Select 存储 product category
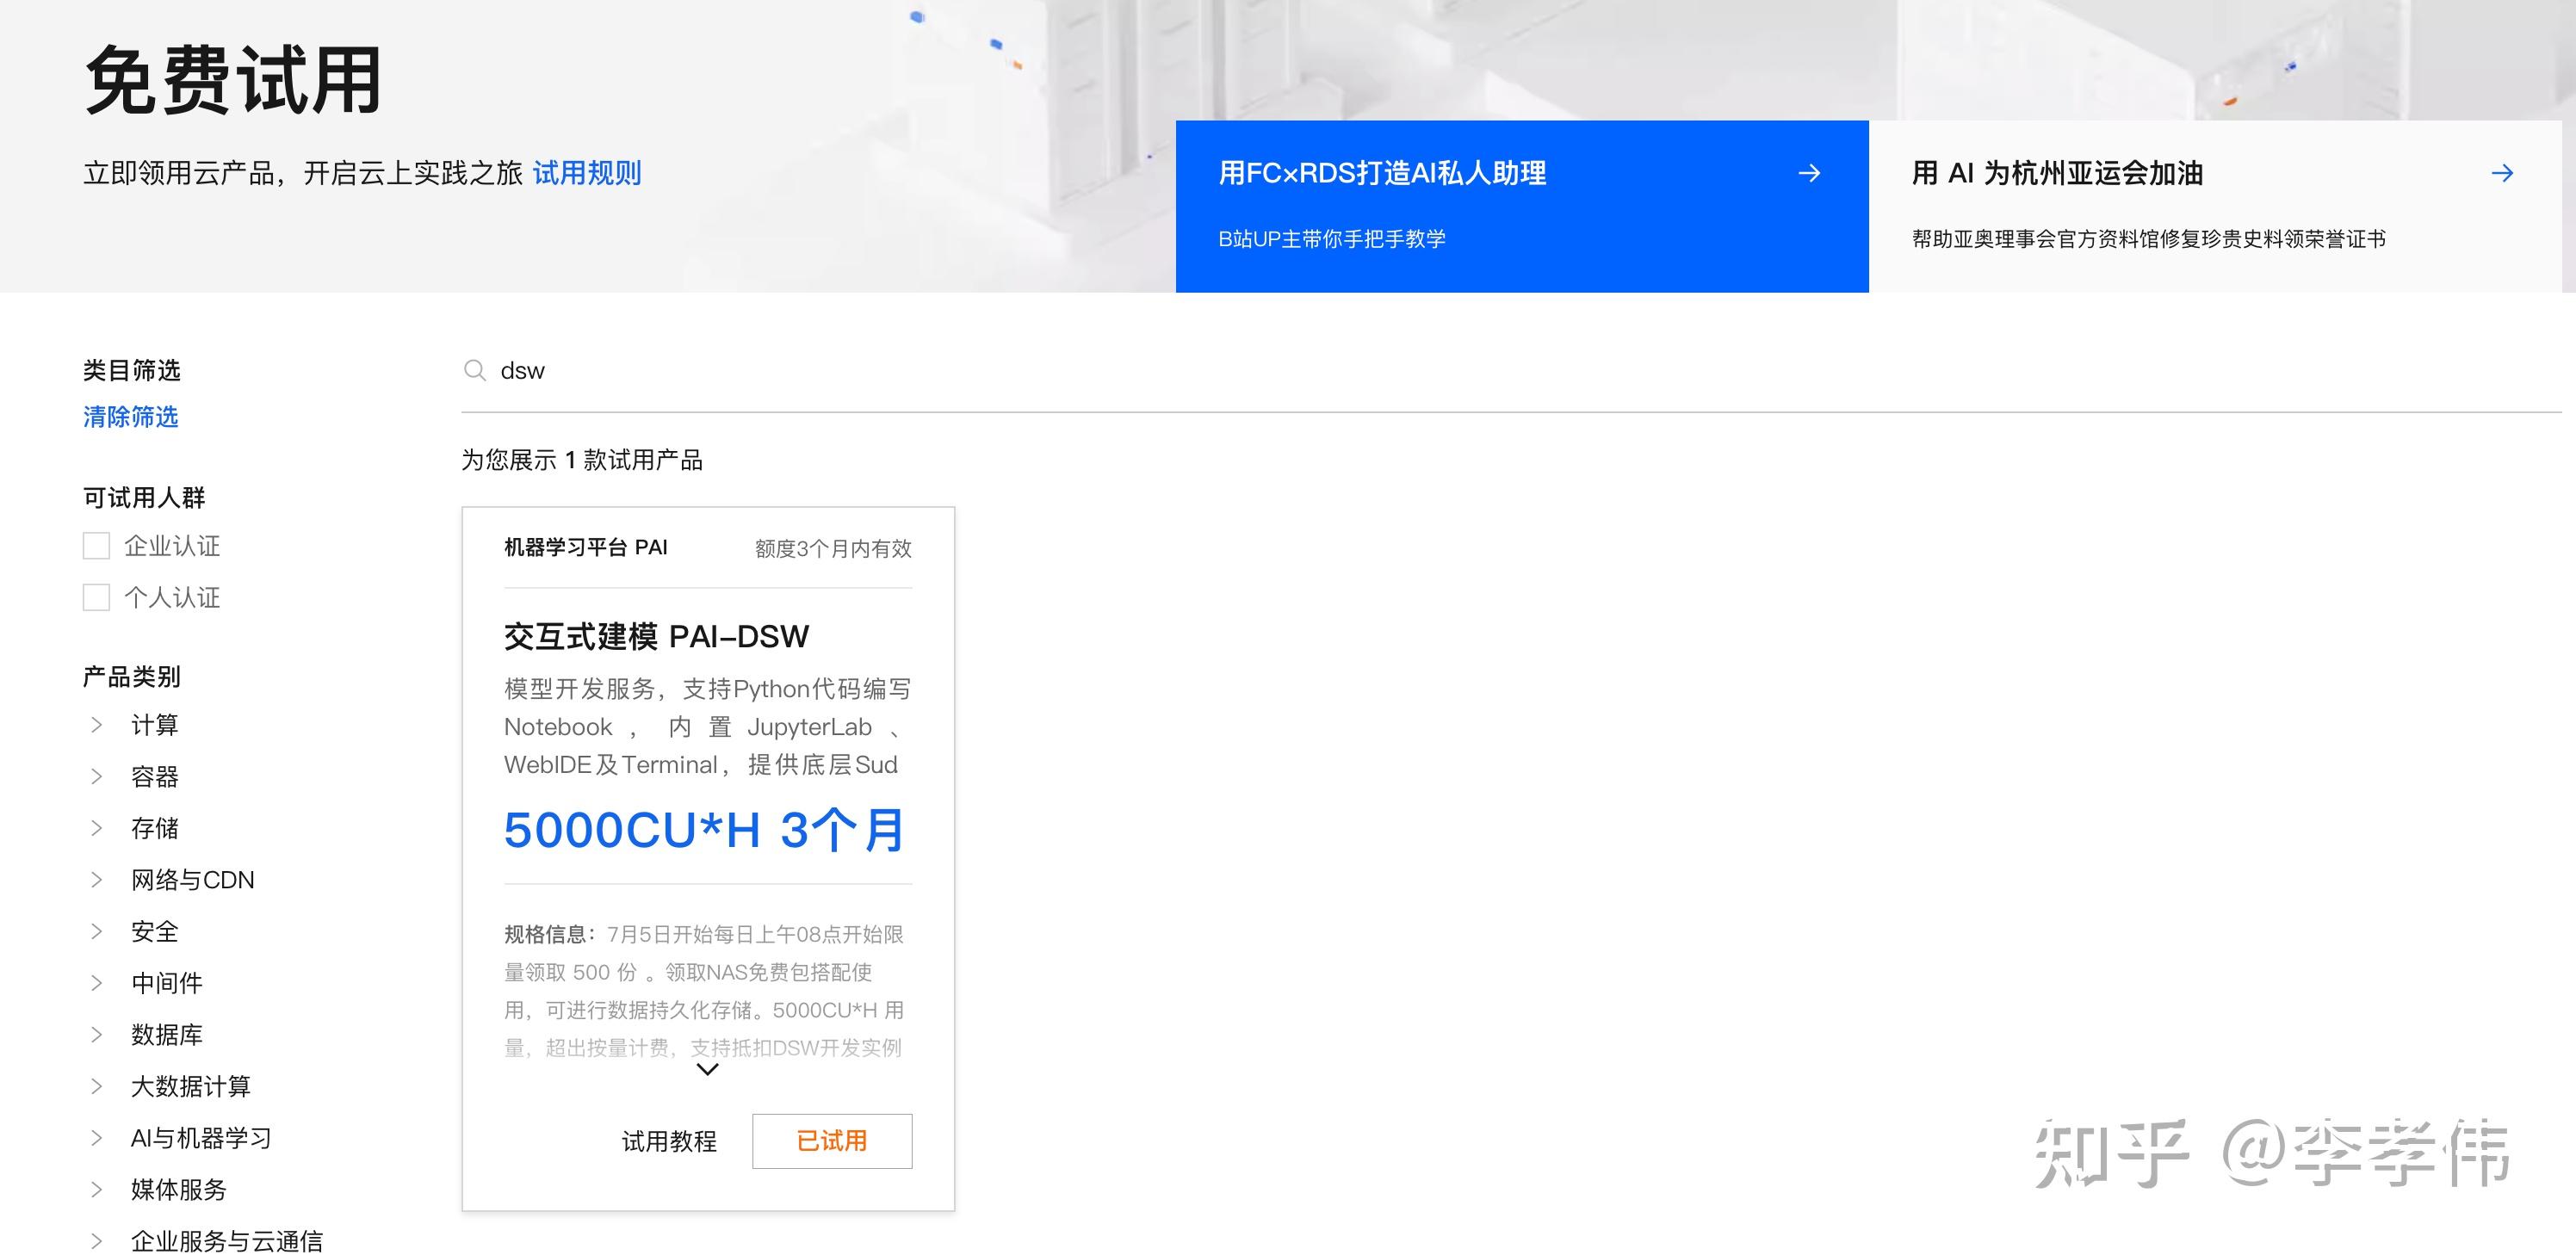The height and width of the screenshot is (1255, 2576). click(x=155, y=828)
